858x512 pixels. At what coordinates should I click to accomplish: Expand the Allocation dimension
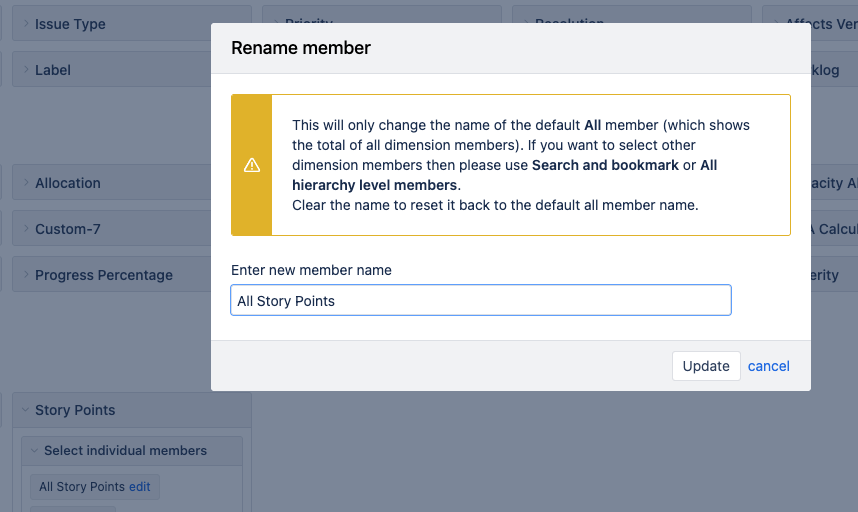click(67, 183)
